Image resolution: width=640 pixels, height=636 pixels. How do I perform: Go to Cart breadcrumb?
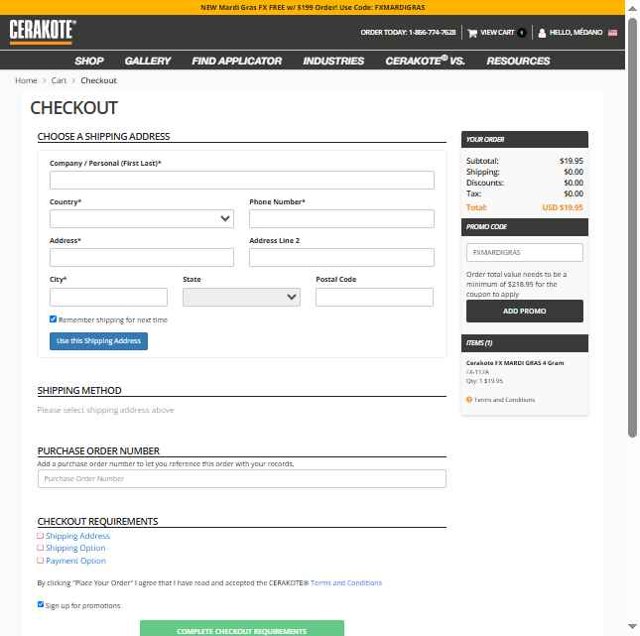click(59, 80)
